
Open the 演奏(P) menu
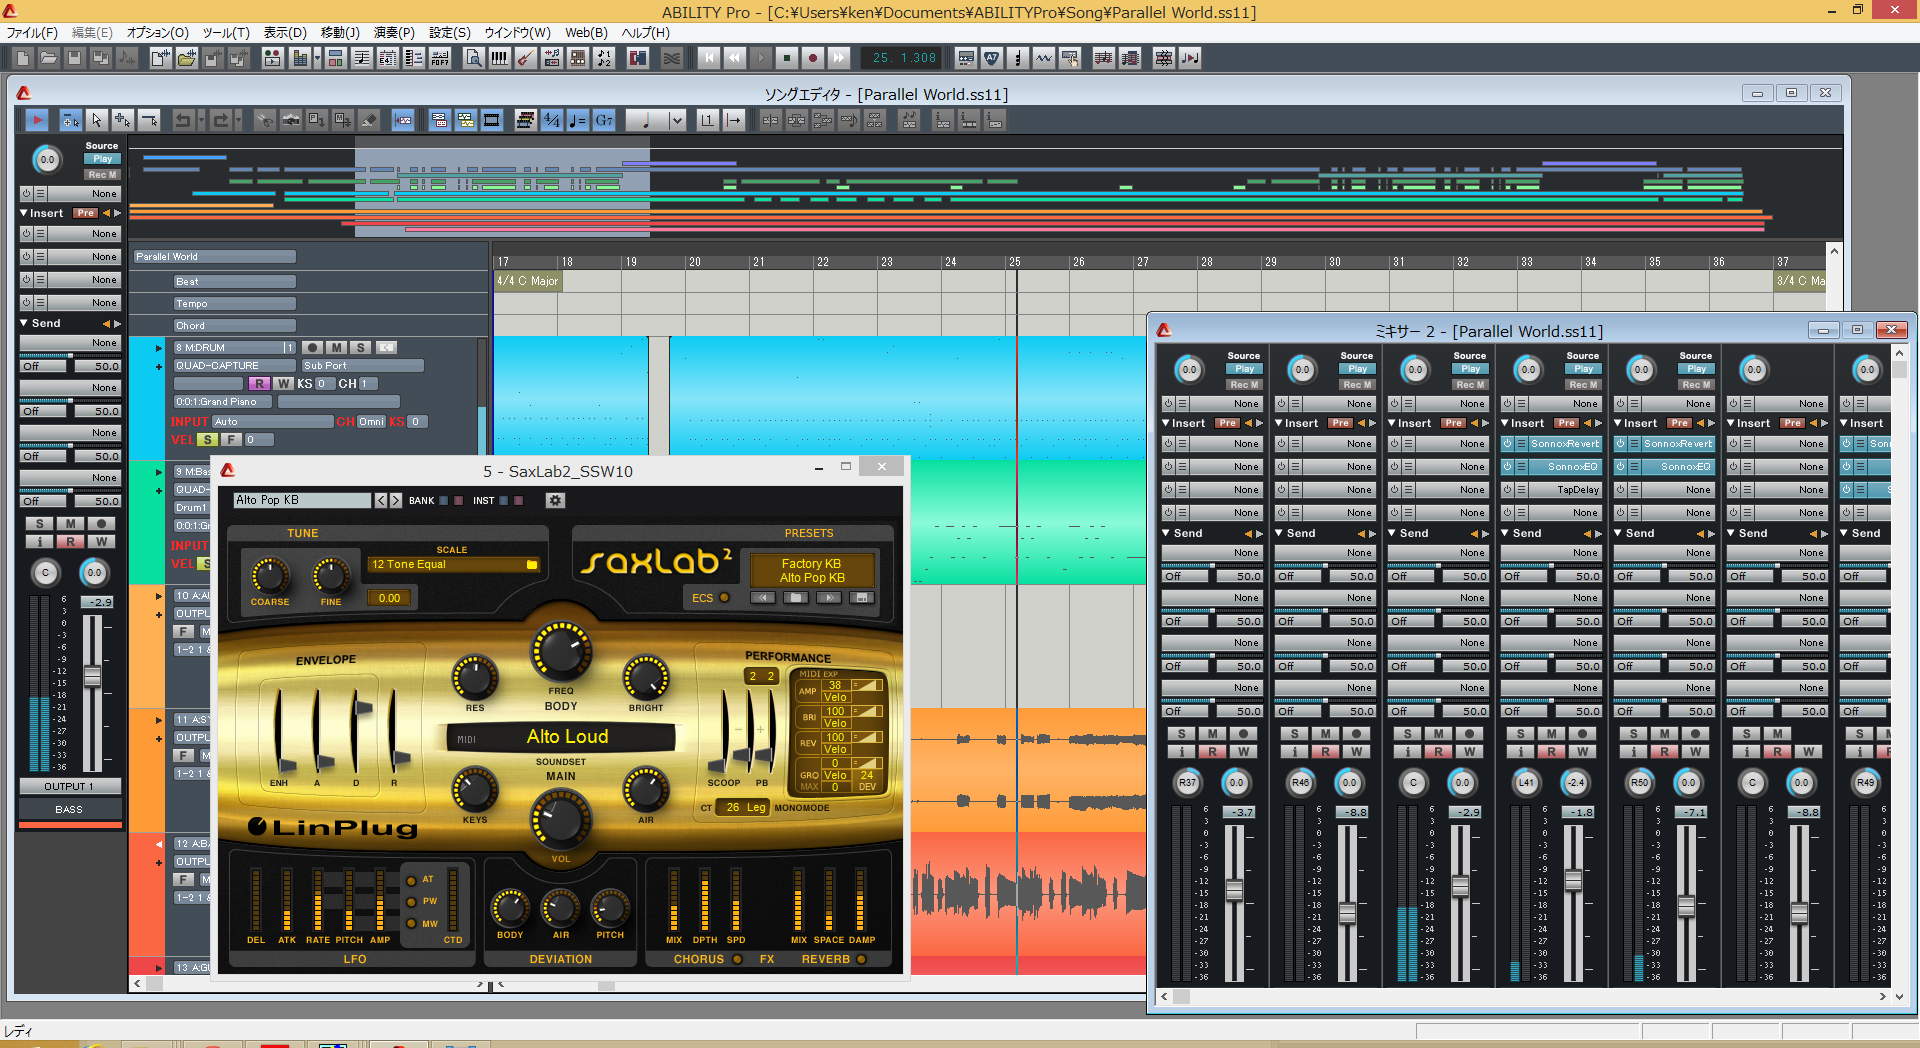(394, 32)
